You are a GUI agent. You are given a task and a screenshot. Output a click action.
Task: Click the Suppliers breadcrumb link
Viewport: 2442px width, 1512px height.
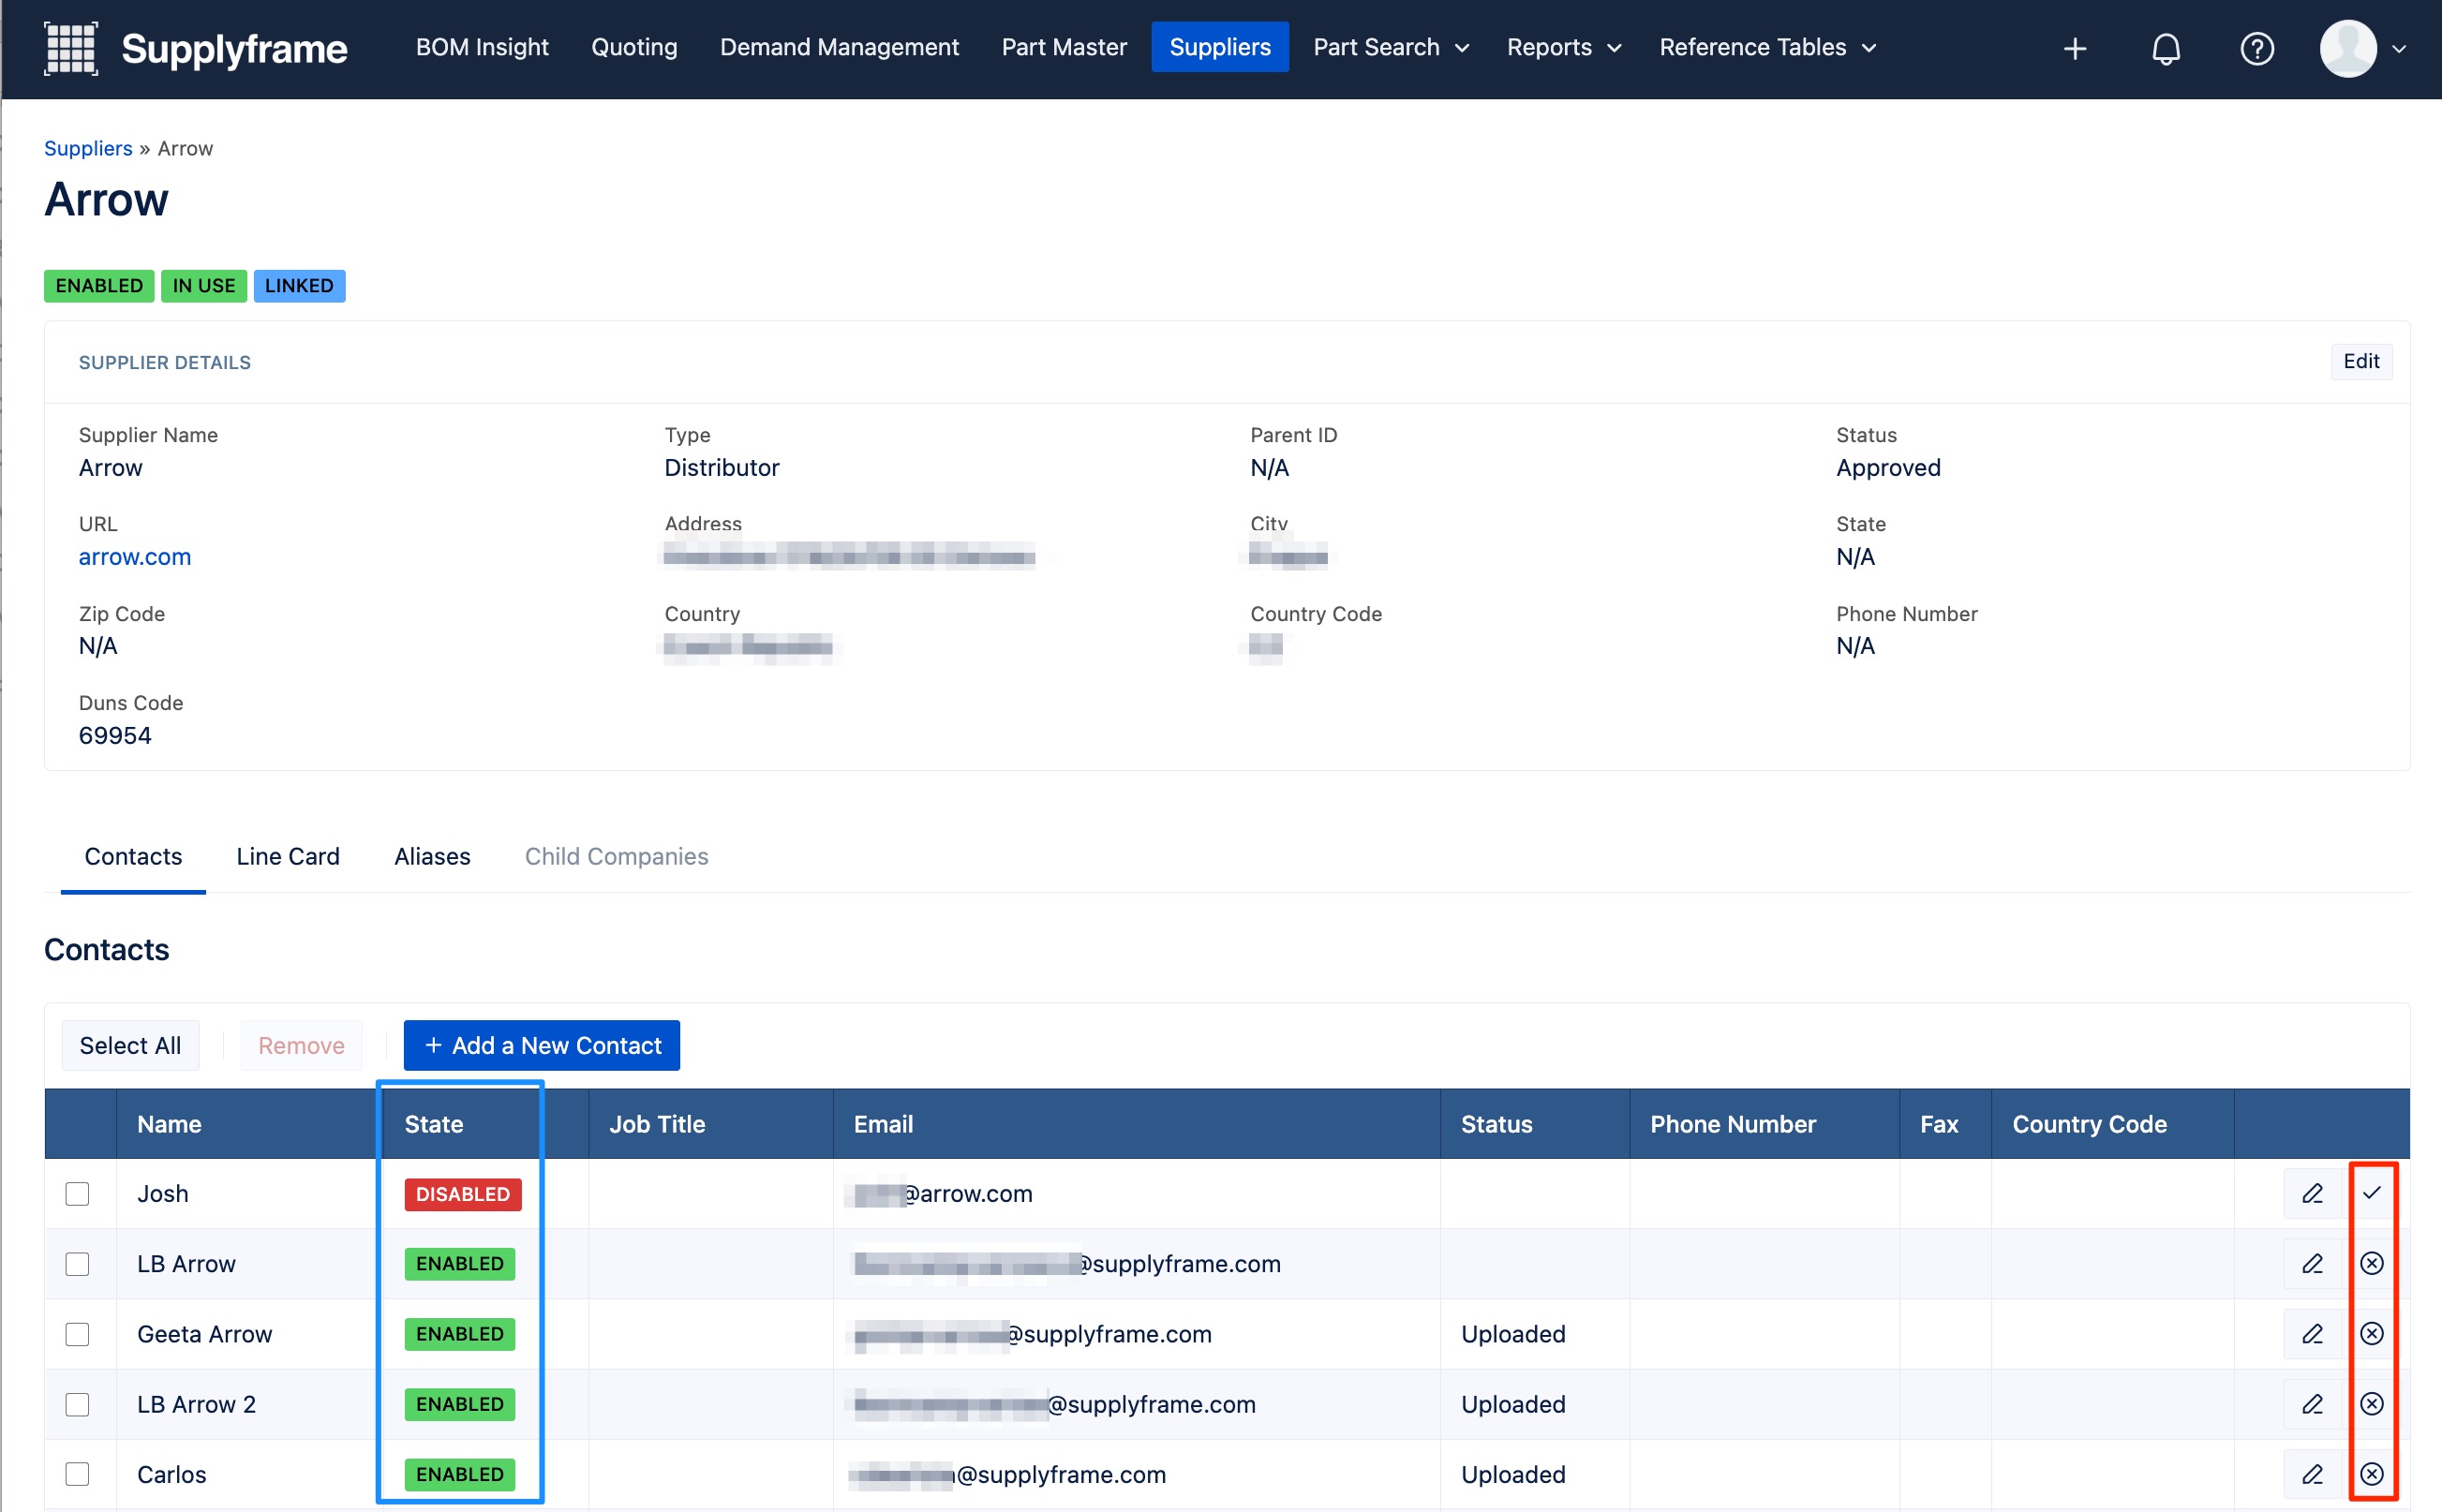tap(88, 148)
